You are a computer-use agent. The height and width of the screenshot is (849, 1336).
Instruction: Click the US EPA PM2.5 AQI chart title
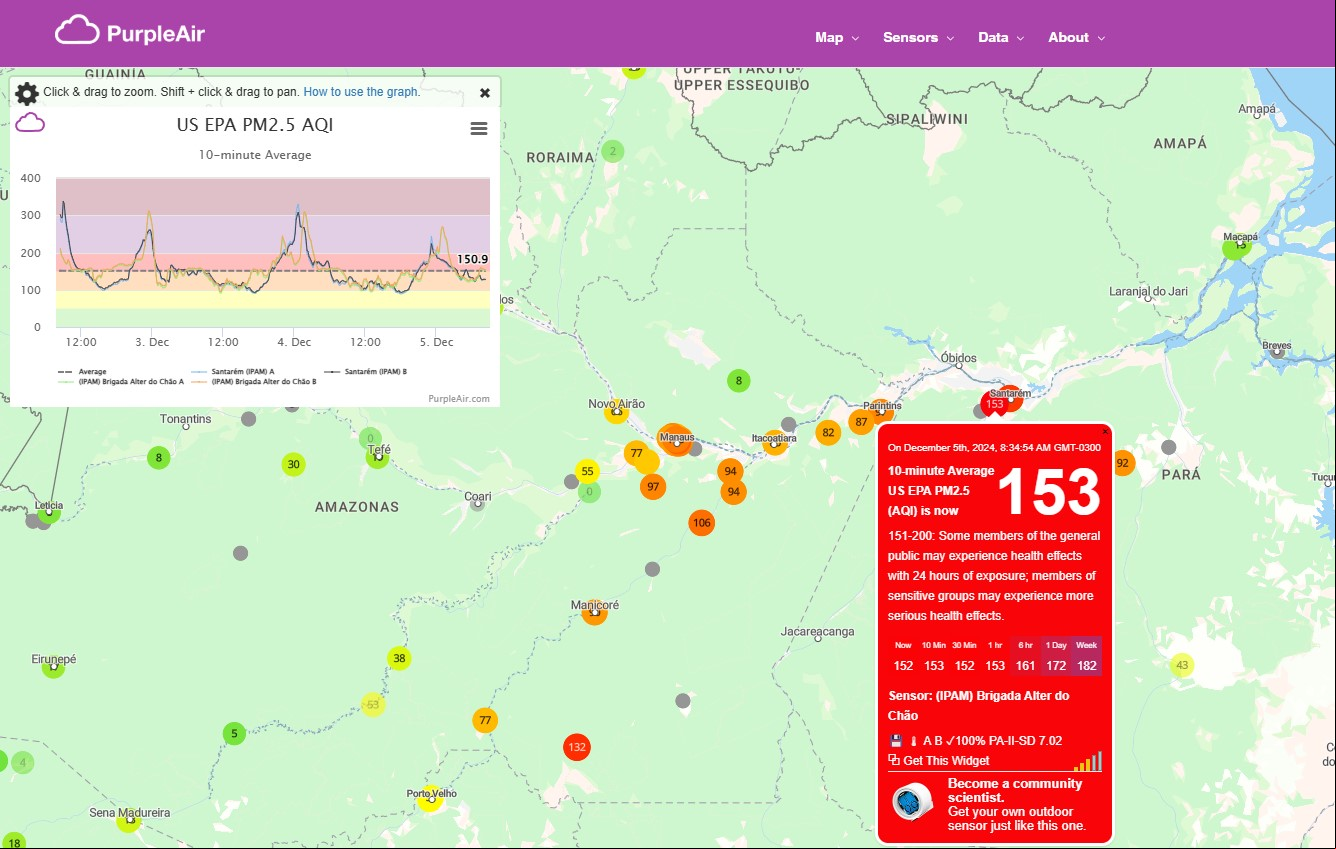[x=255, y=125]
